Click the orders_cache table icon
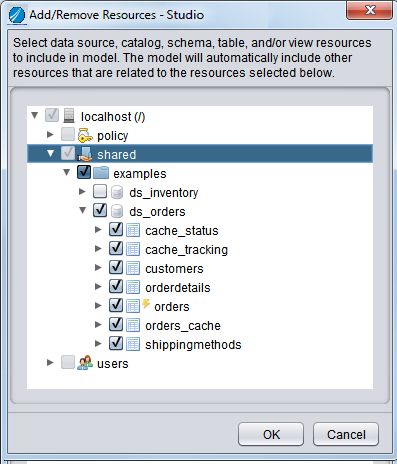The height and width of the screenshot is (464, 397). pyautogui.click(x=133, y=325)
